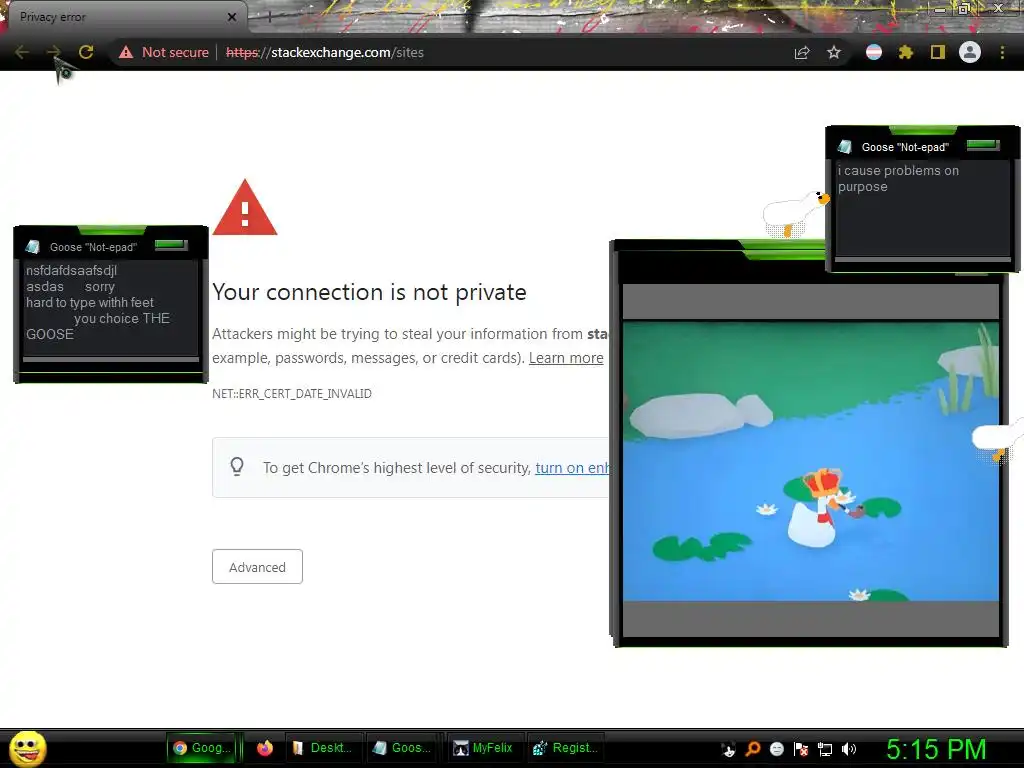
Task: Click the Not secure warning indicator
Action: pos(163,52)
